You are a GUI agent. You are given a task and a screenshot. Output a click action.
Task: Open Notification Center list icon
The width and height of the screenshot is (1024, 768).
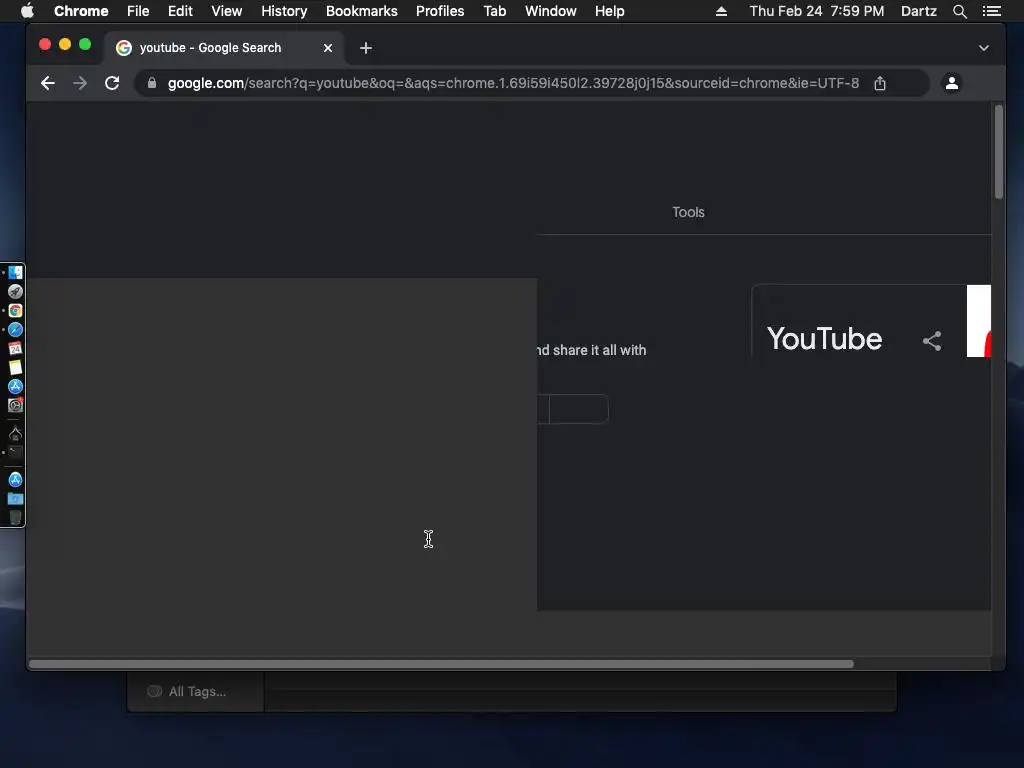coord(991,11)
